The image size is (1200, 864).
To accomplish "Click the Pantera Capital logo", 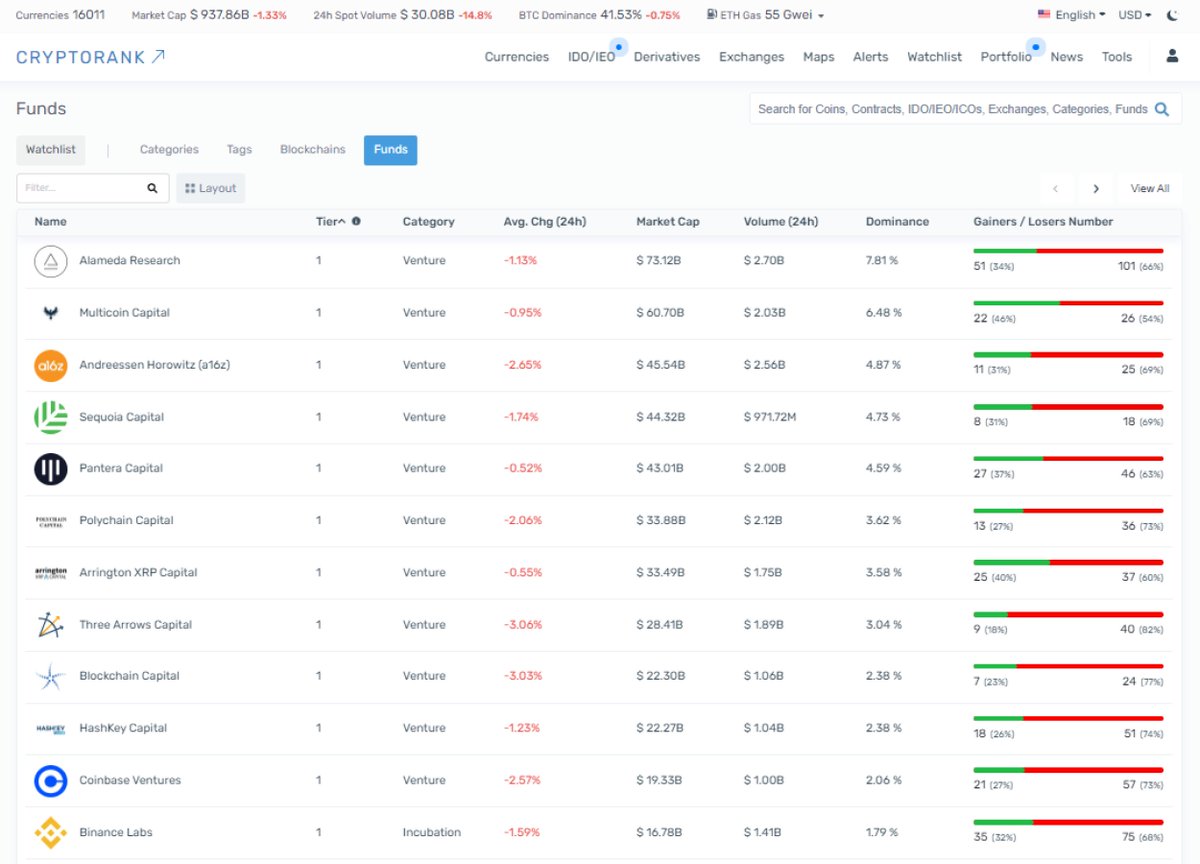I will pos(50,469).
